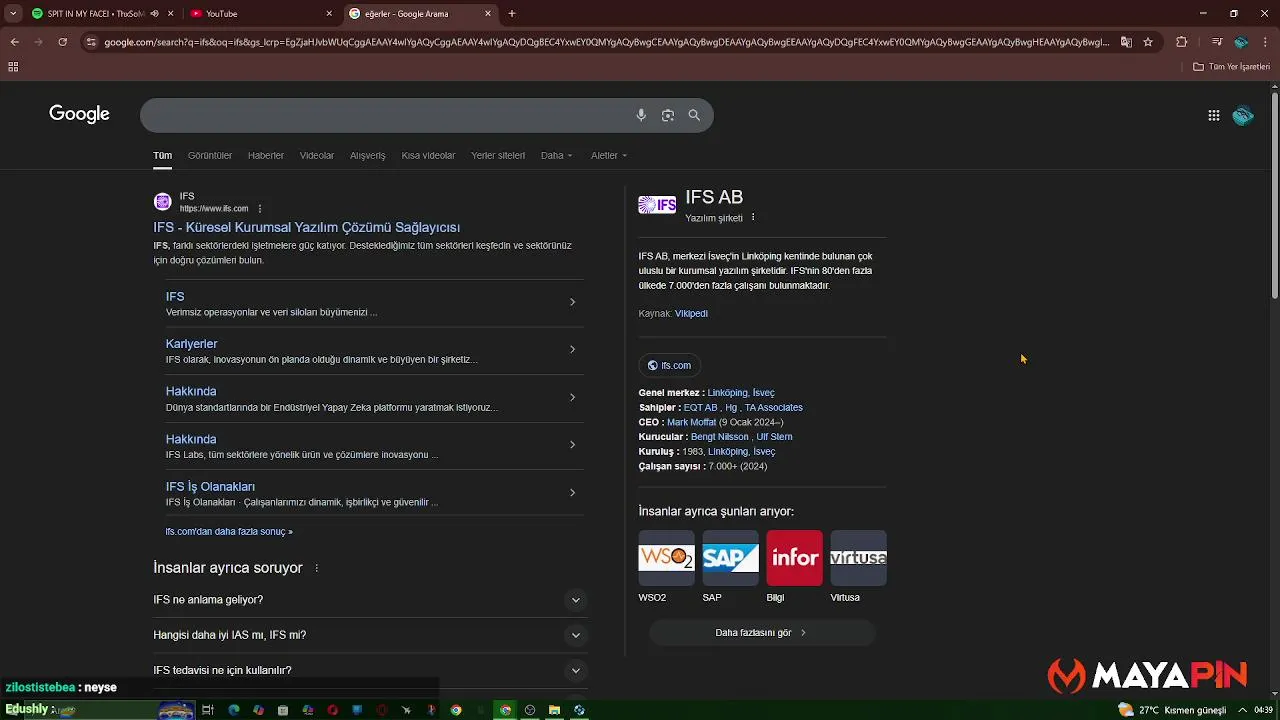1280x720 pixels.
Task: Click the voice search microphone icon
Action: coord(641,115)
